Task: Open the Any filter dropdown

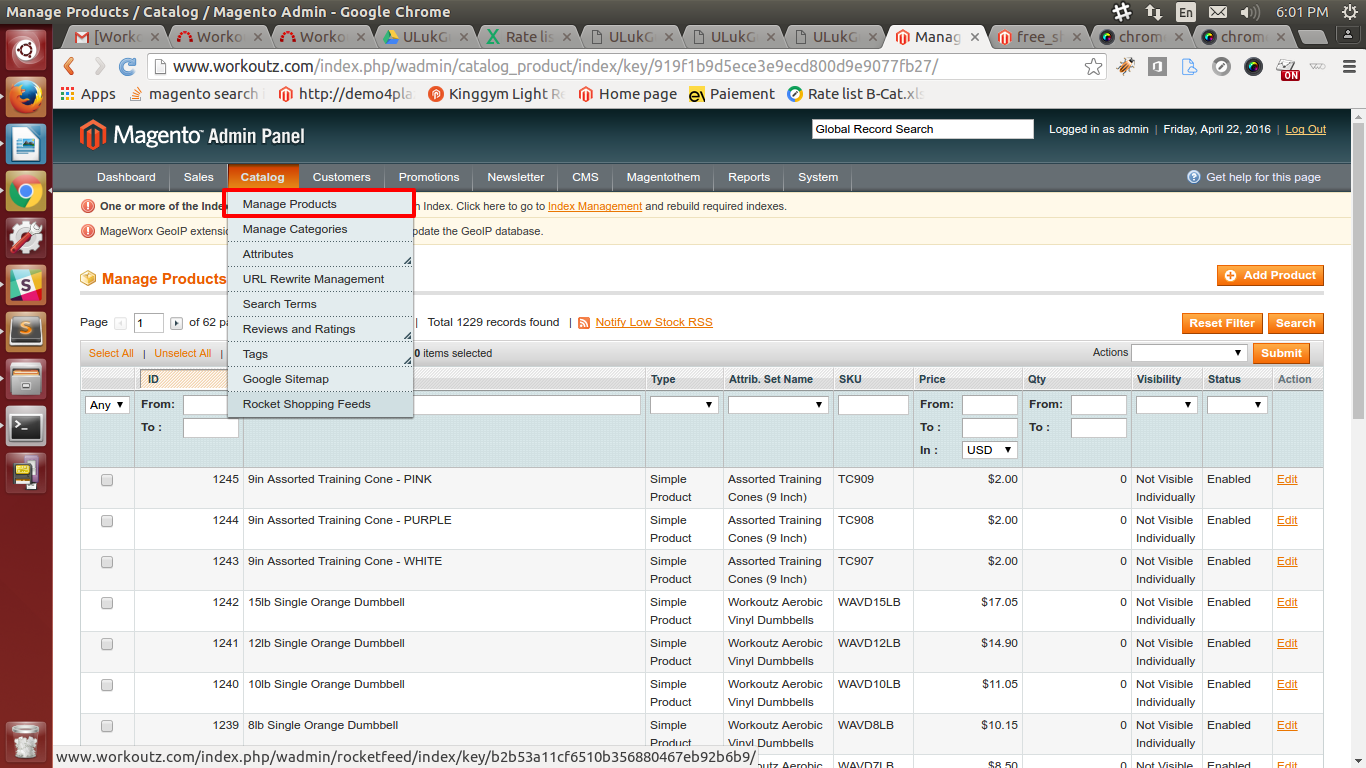Action: [x=108, y=405]
